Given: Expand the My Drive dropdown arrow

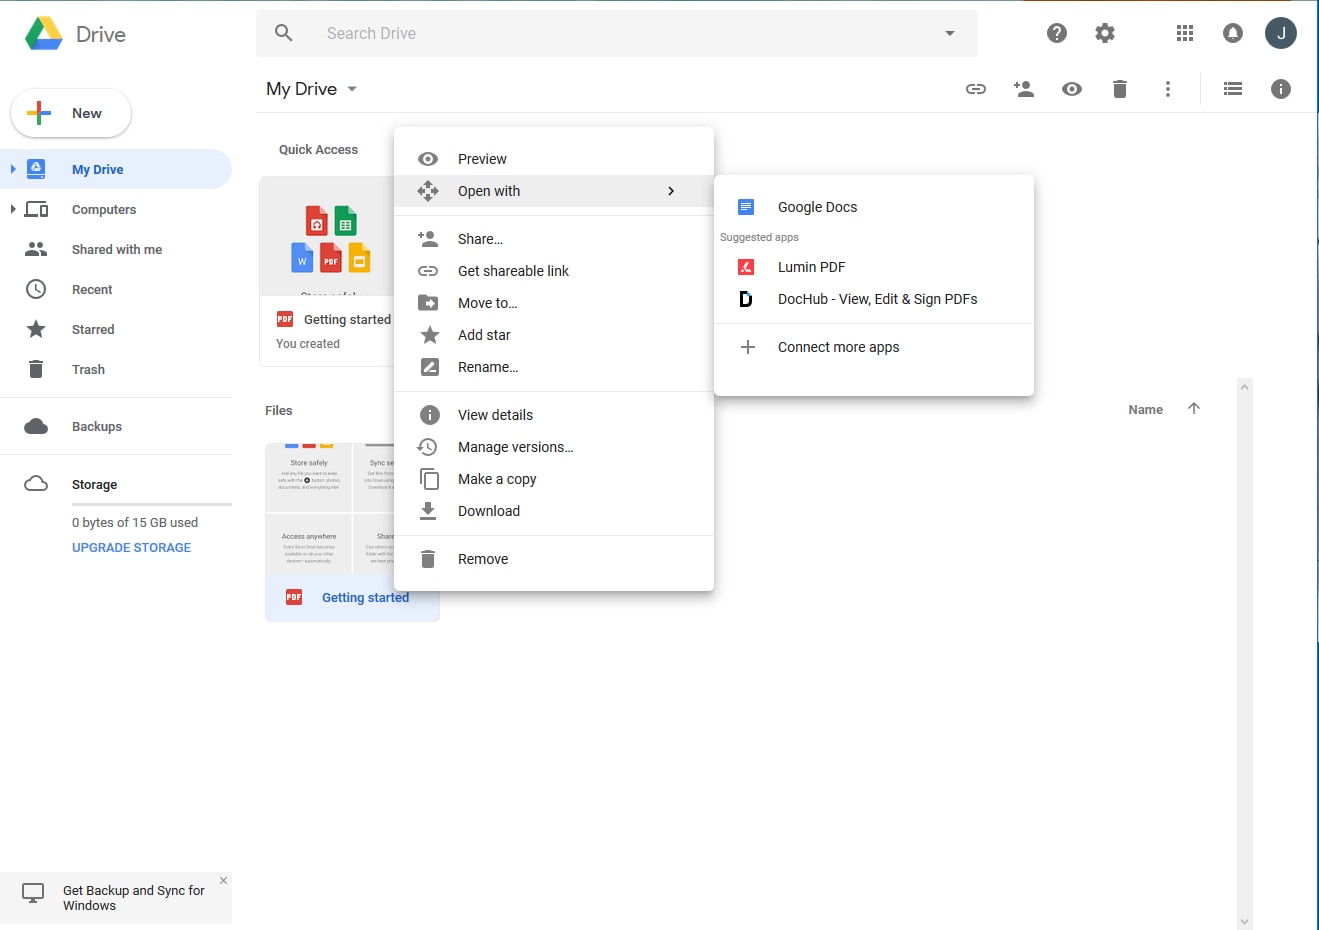Looking at the screenshot, I should pyautogui.click(x=352, y=89).
